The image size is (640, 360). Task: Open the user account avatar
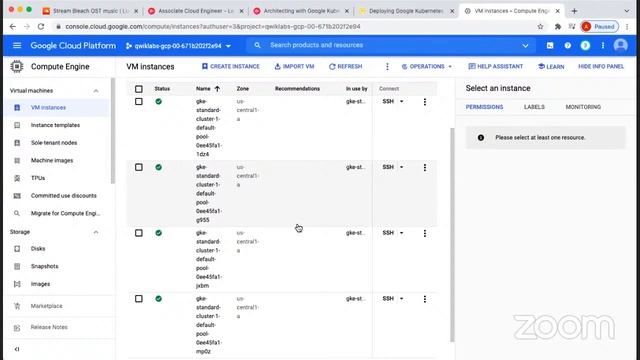point(620,45)
